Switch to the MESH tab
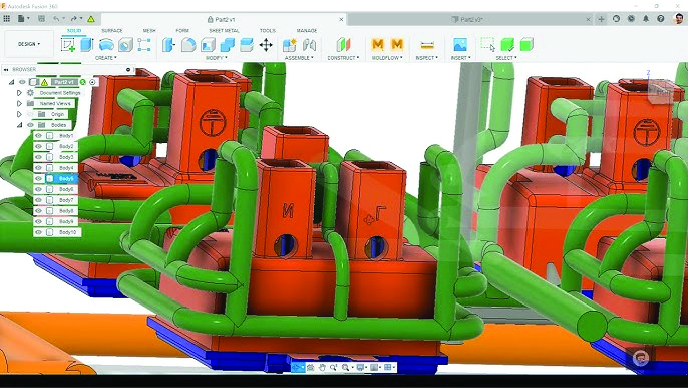The height and width of the screenshot is (388, 689). click(x=149, y=30)
